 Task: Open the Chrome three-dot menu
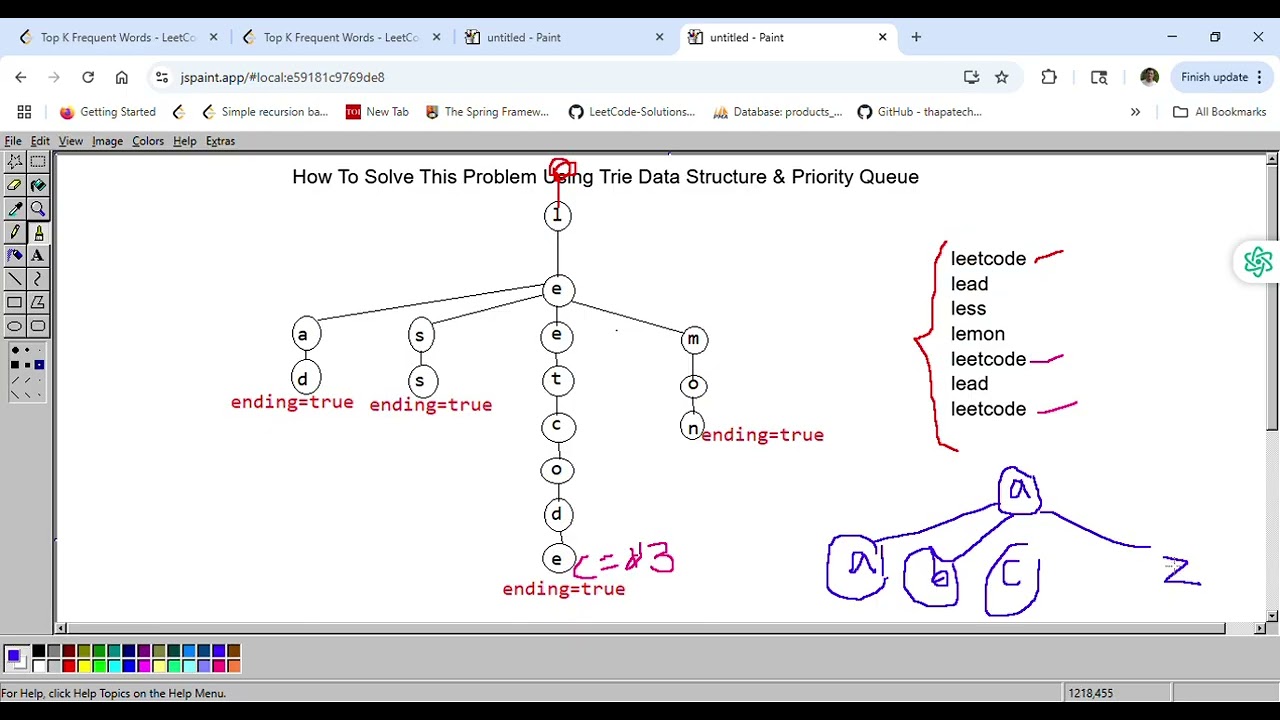pos(1260,77)
